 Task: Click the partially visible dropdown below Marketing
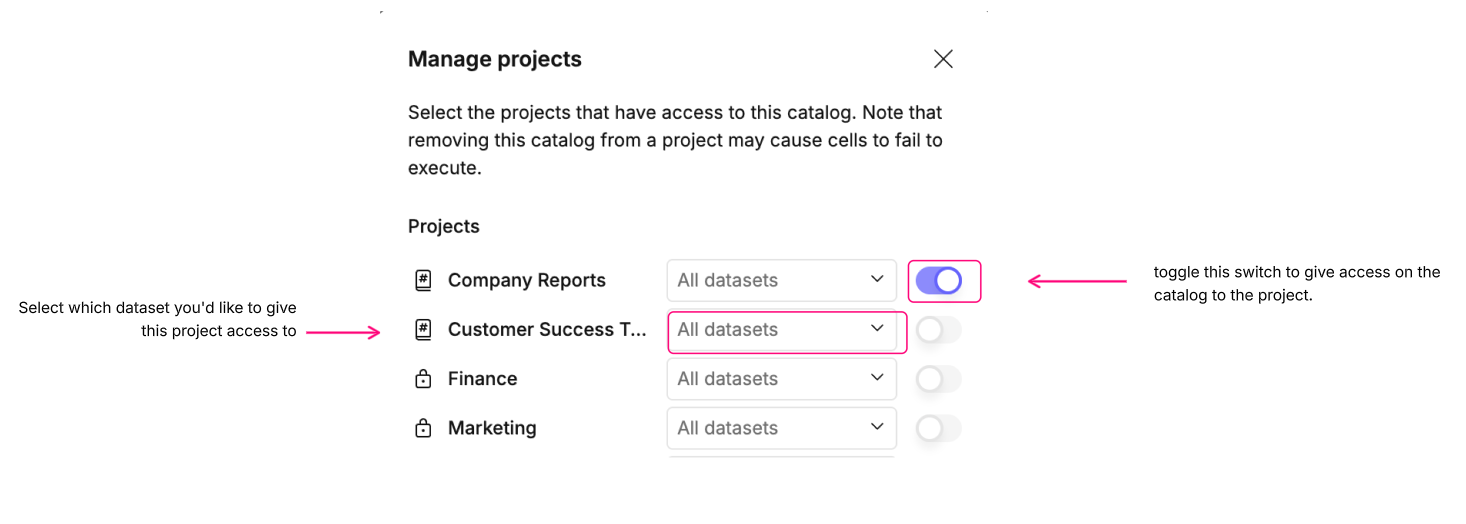pos(781,456)
